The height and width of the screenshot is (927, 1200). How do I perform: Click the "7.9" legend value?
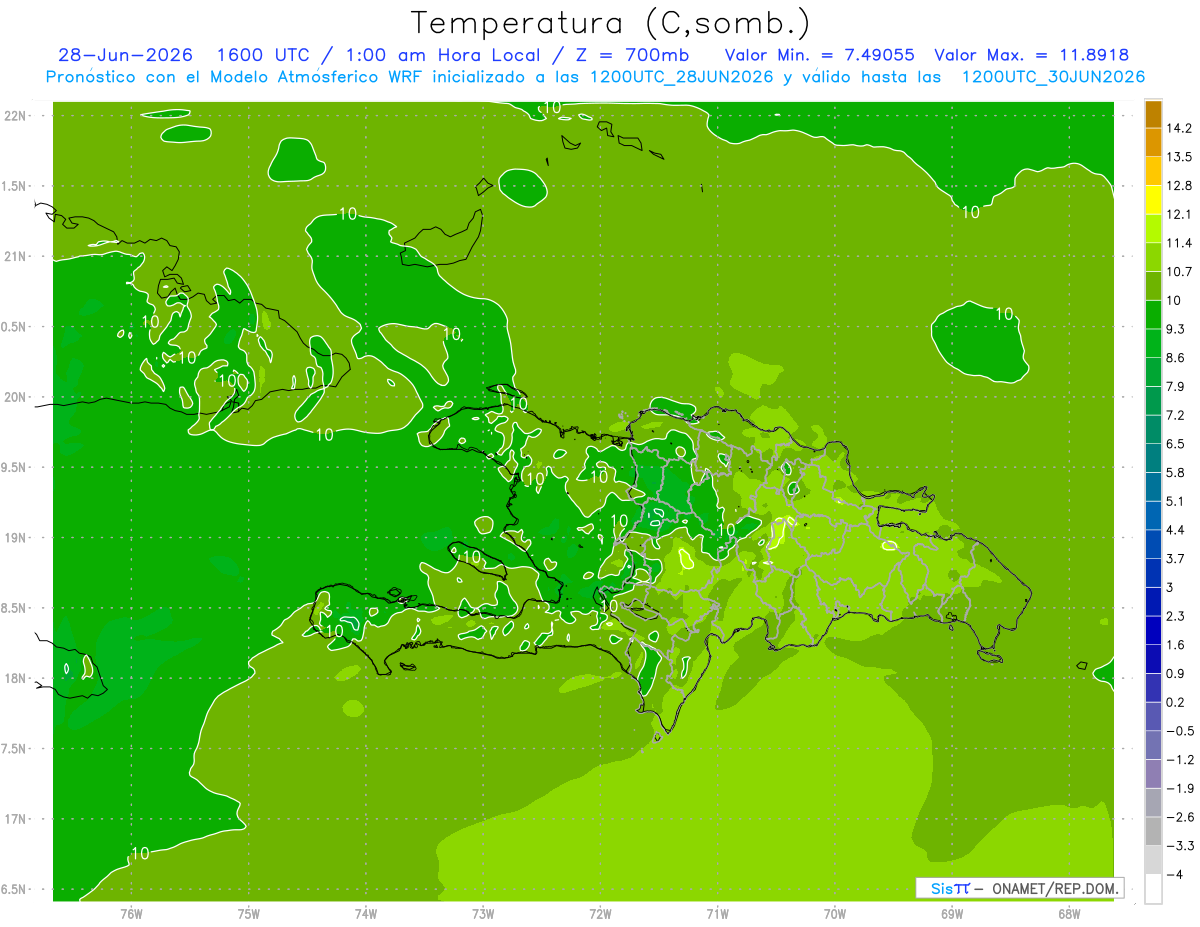point(1176,387)
